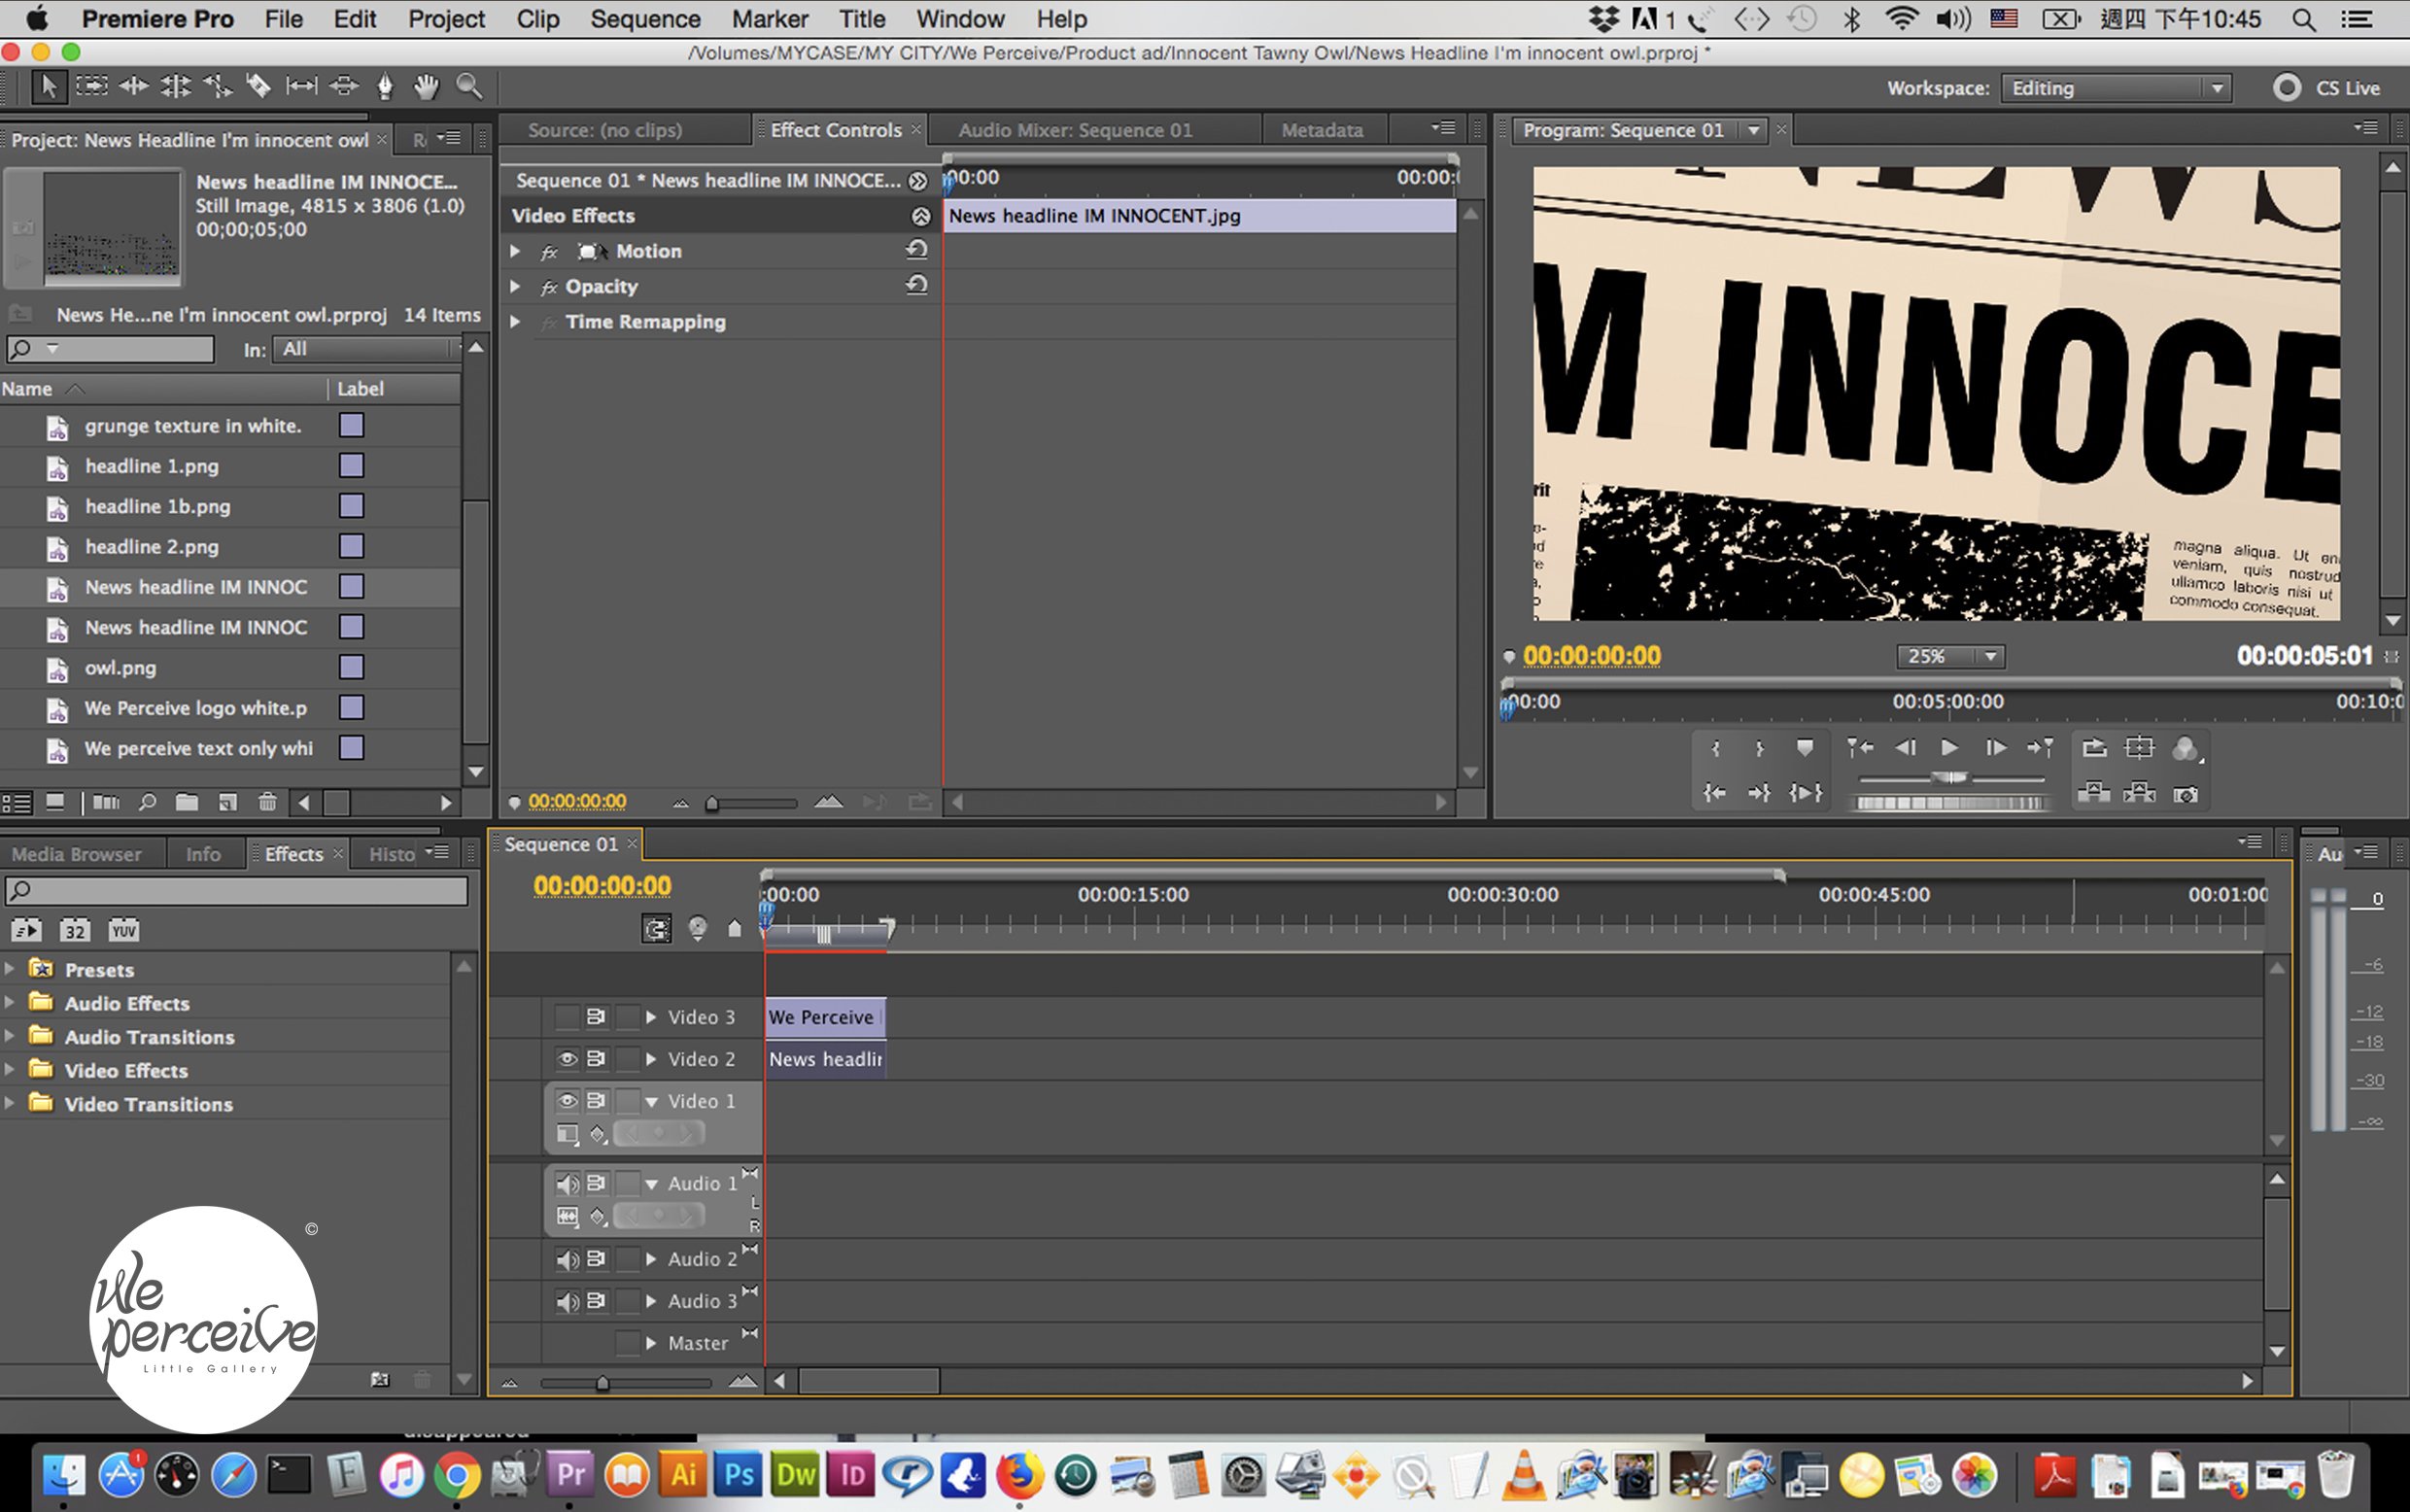
Task: Select the Rate Stretch tool
Action: [x=217, y=86]
